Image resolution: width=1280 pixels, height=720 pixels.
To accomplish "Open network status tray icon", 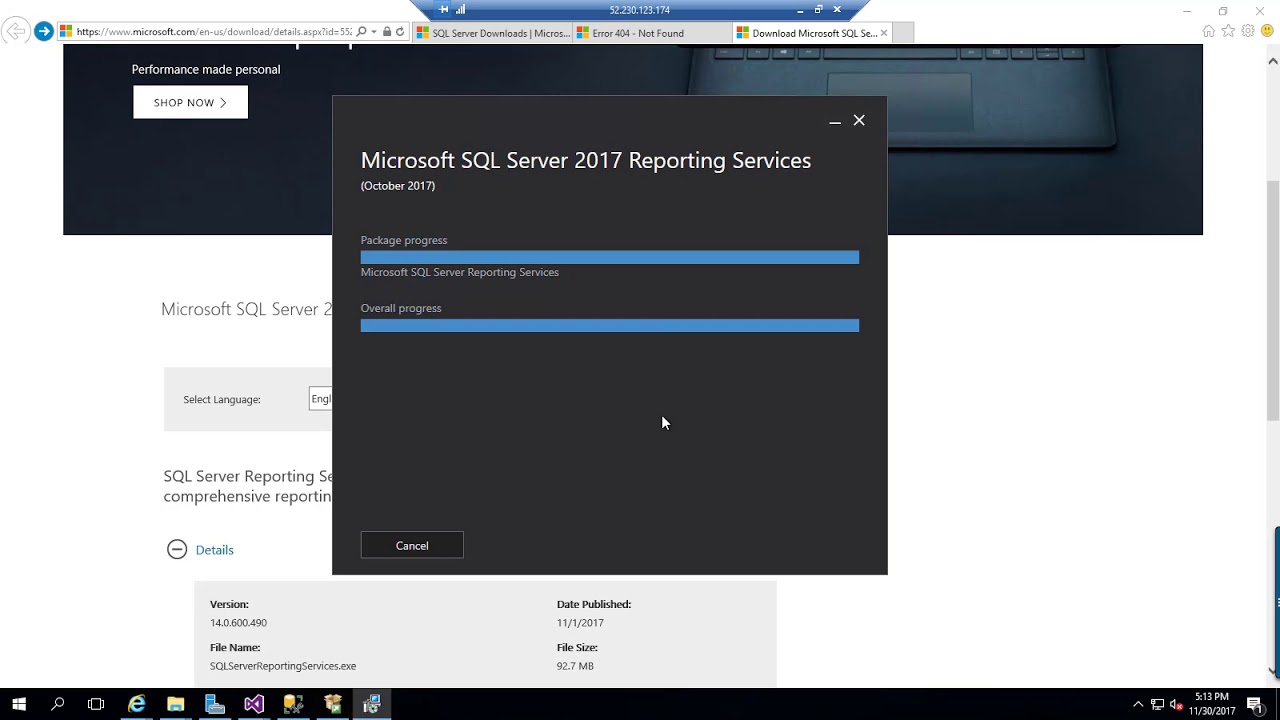I will pos(1157,704).
